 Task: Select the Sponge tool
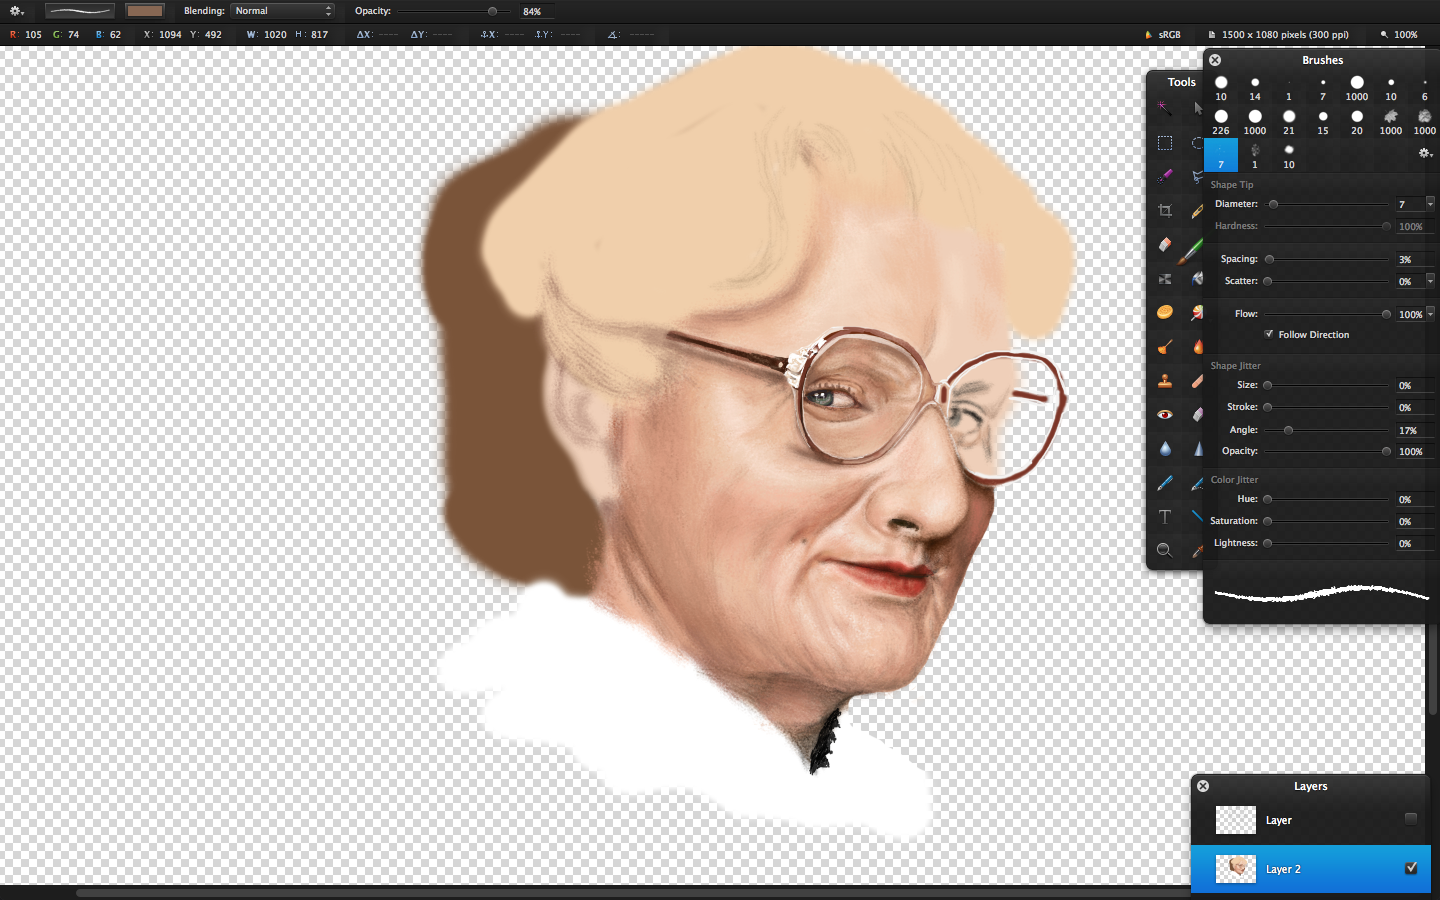[1165, 312]
